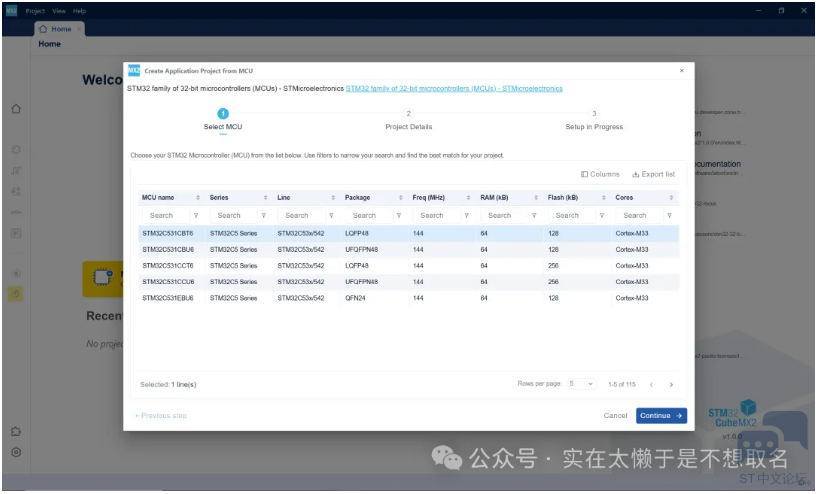Sort by MCU name column arrows

coord(198,198)
